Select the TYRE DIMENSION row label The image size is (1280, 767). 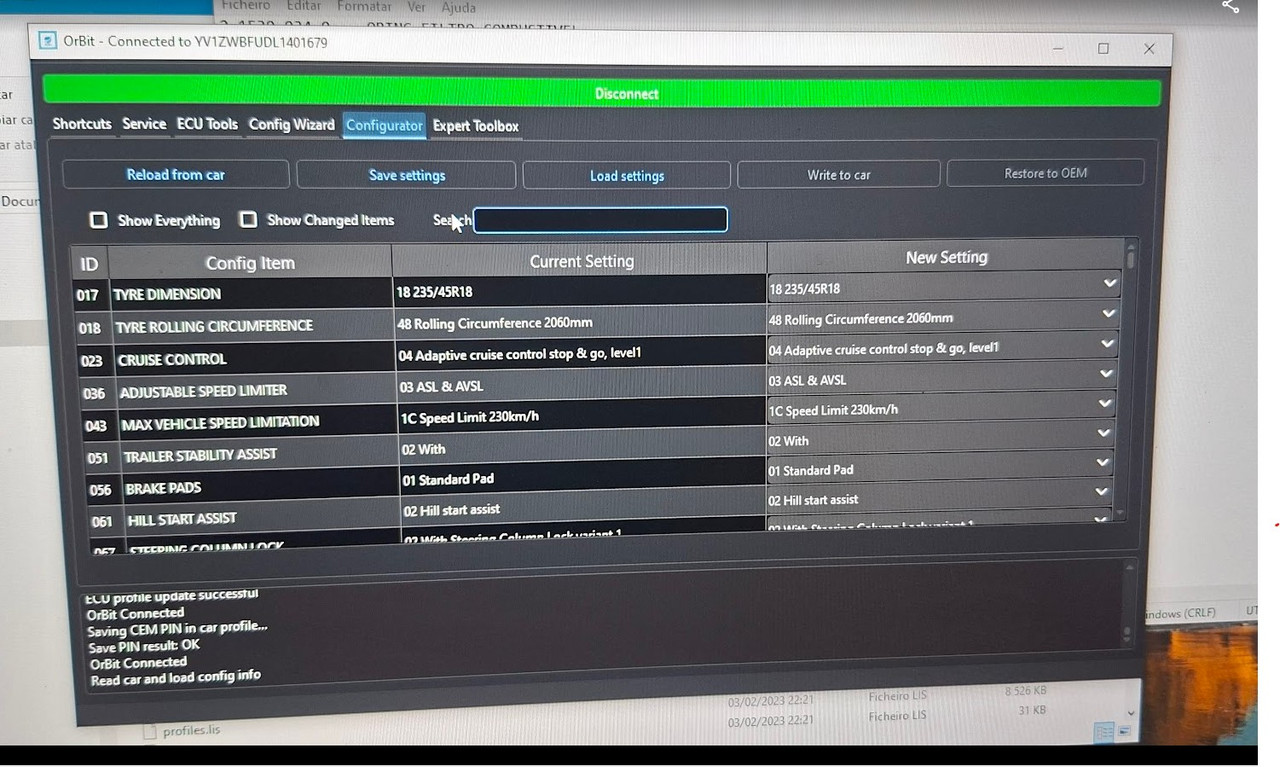click(167, 294)
